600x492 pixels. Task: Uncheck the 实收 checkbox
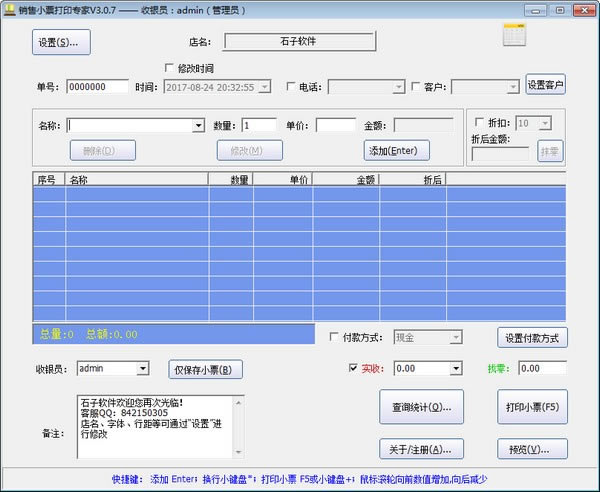[x=353, y=368]
